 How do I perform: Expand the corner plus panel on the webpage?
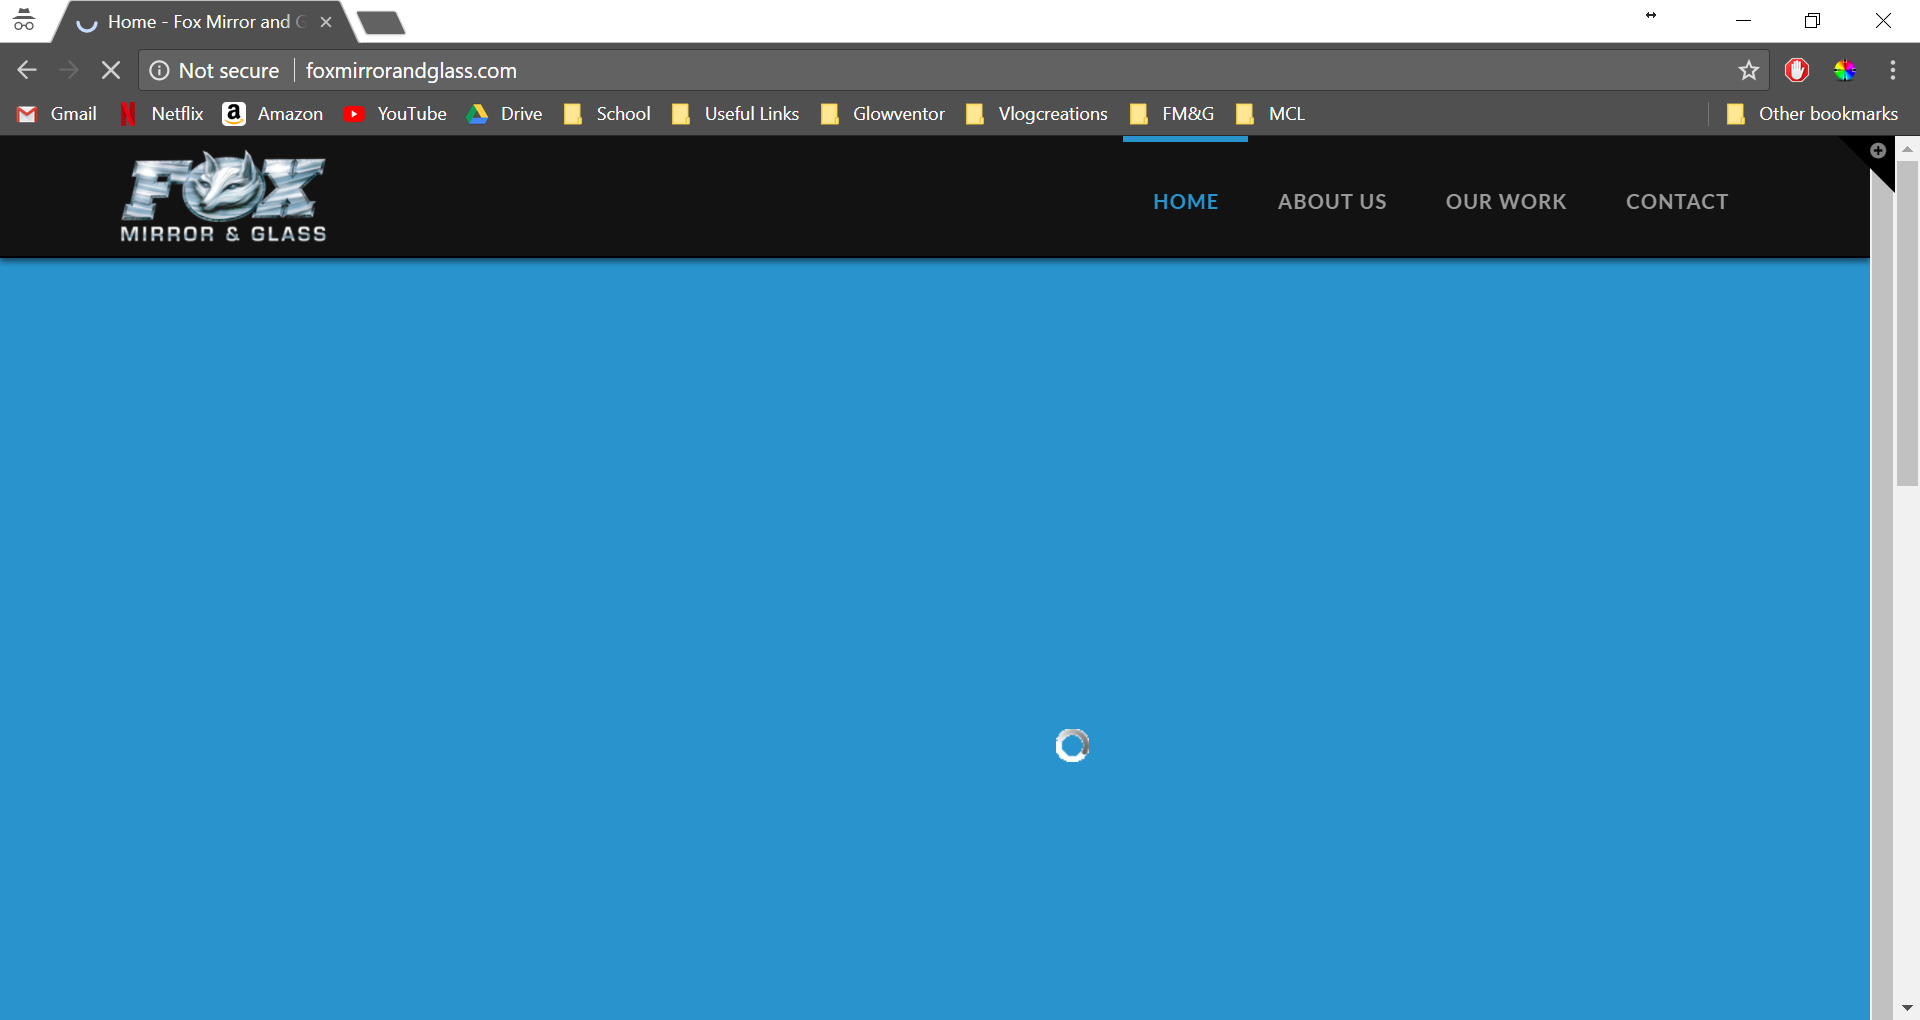click(x=1878, y=151)
